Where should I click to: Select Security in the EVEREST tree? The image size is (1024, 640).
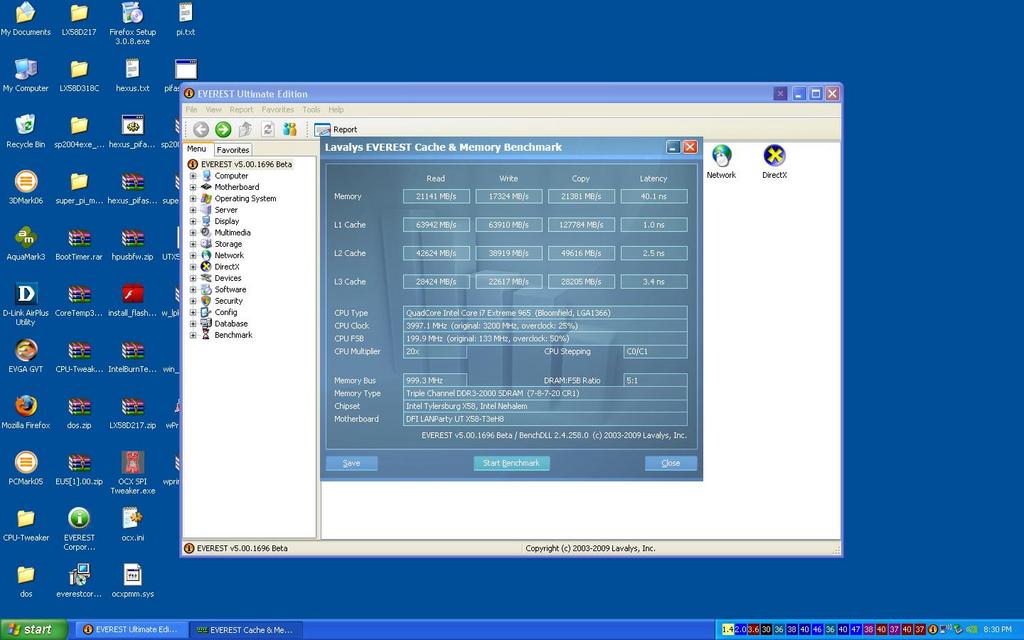[x=228, y=301]
